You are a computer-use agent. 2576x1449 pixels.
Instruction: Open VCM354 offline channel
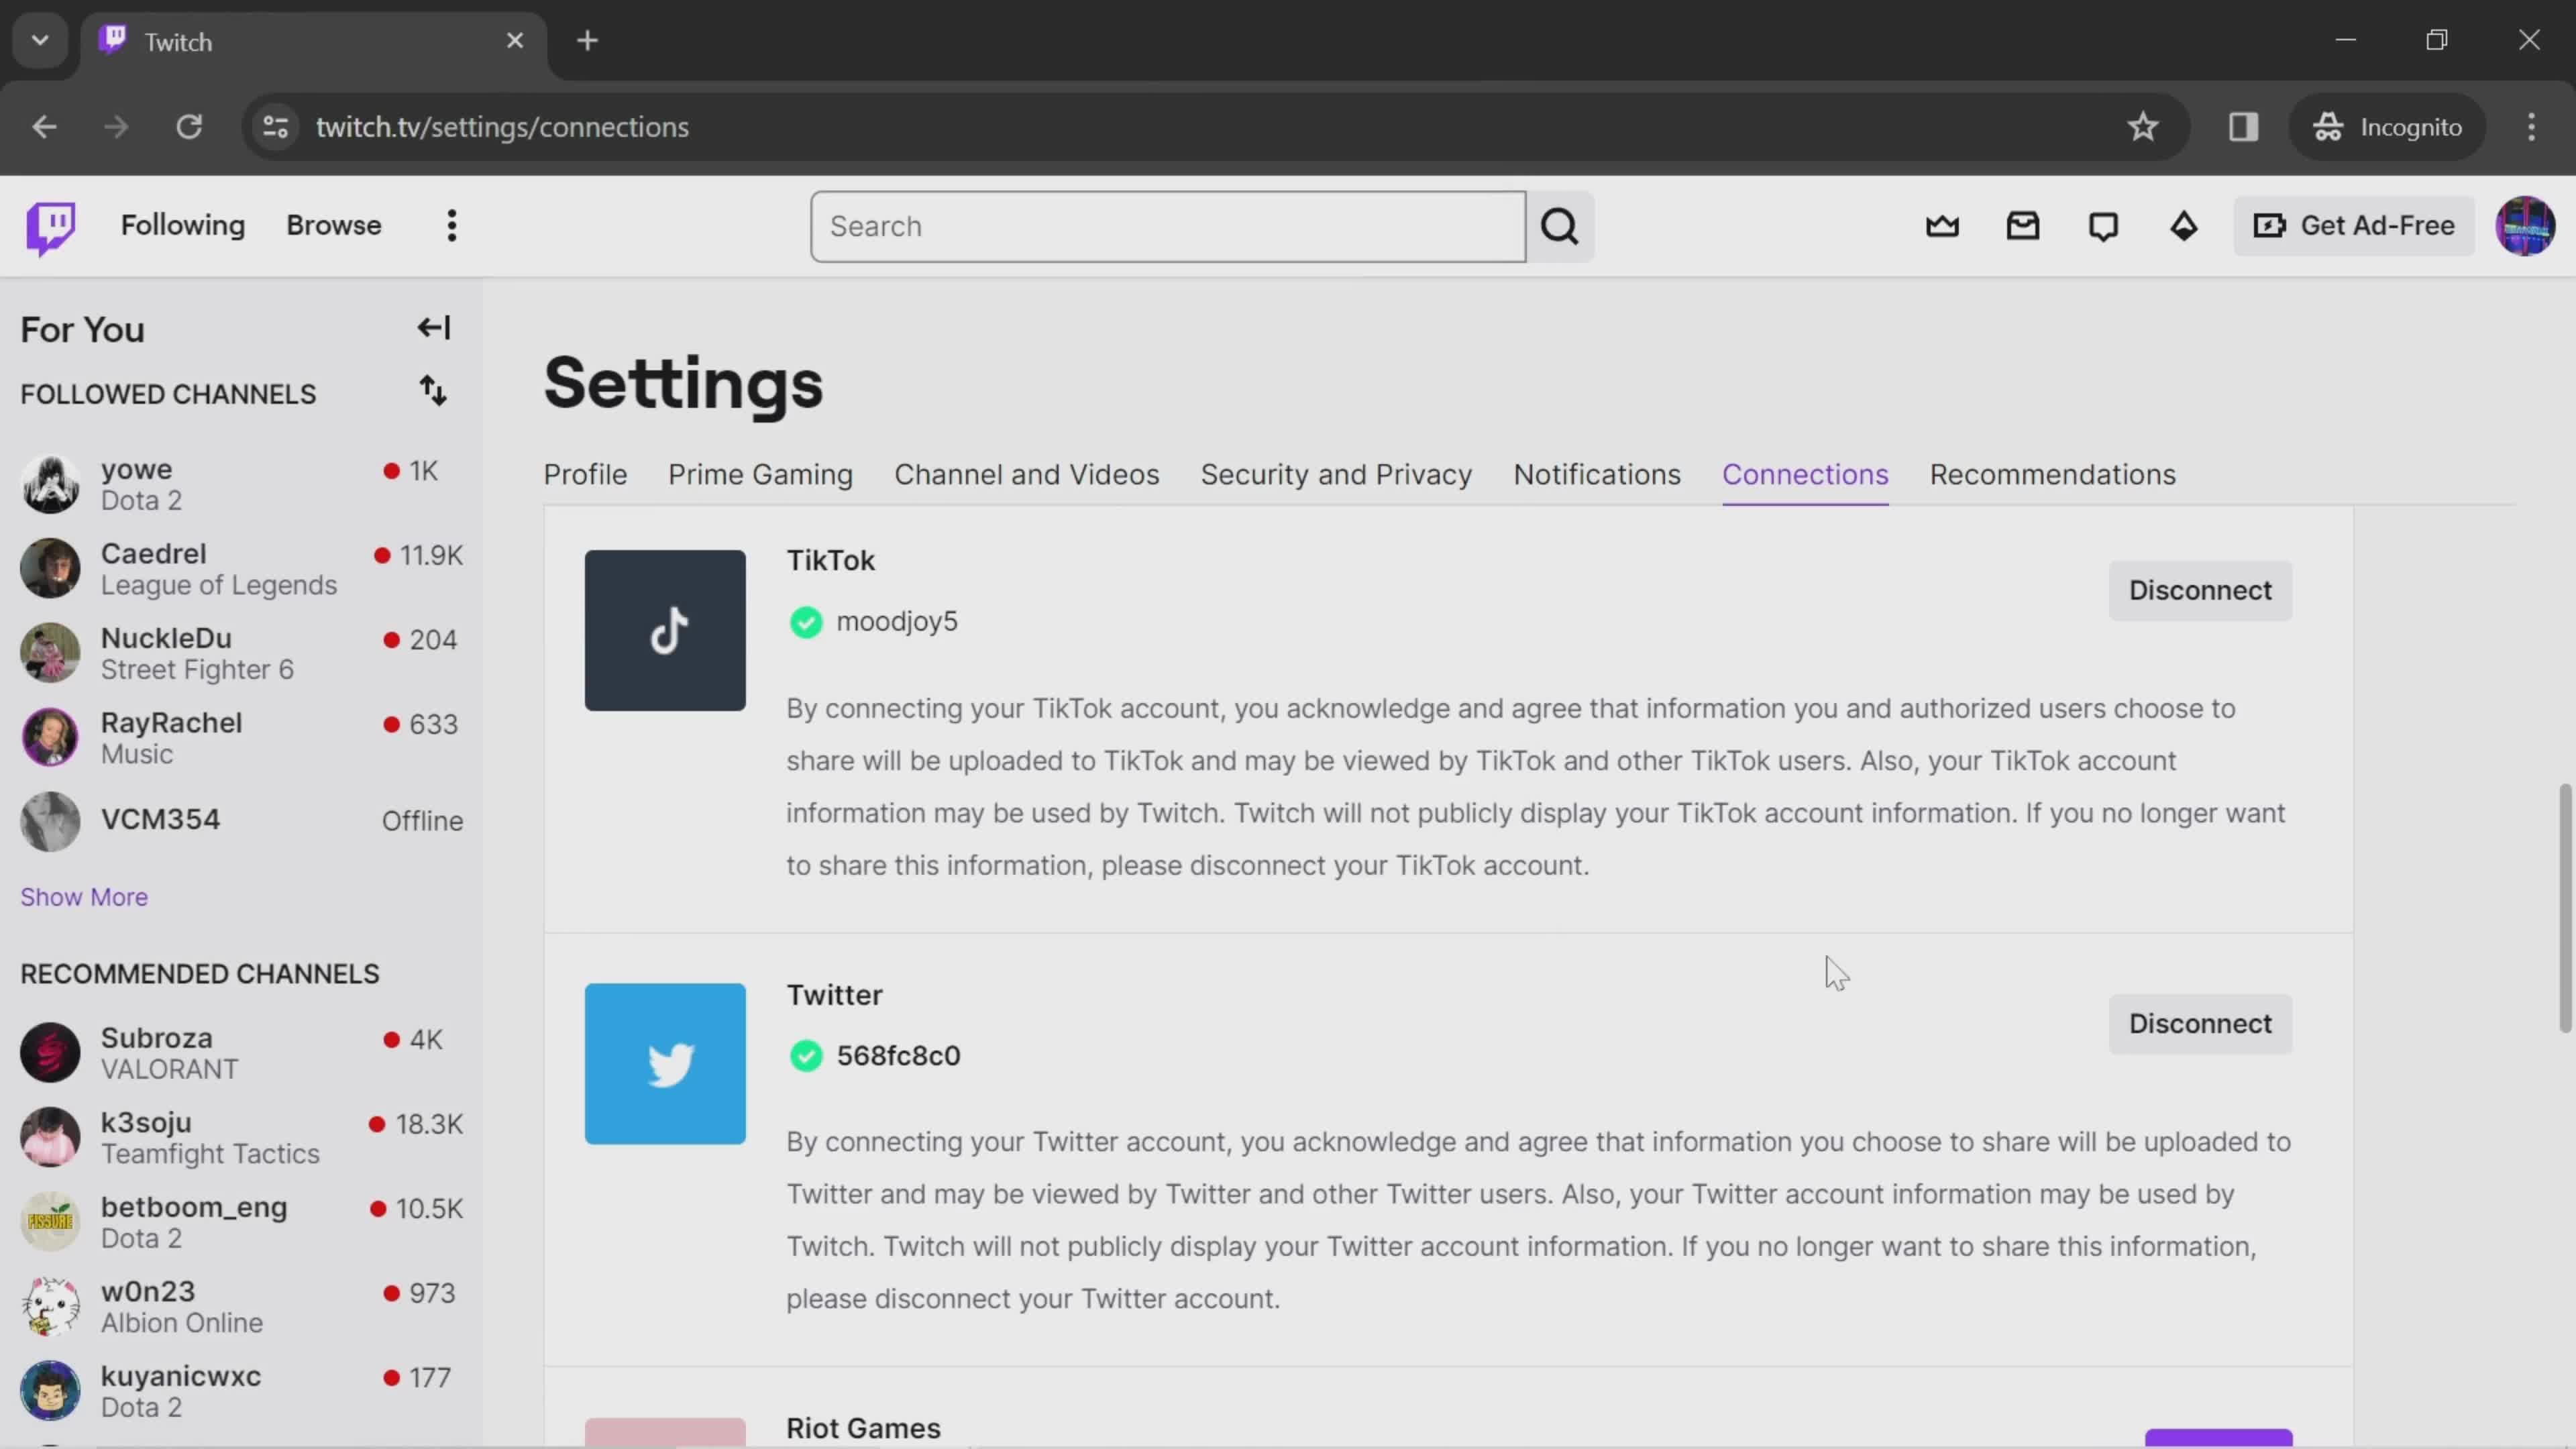click(x=241, y=822)
